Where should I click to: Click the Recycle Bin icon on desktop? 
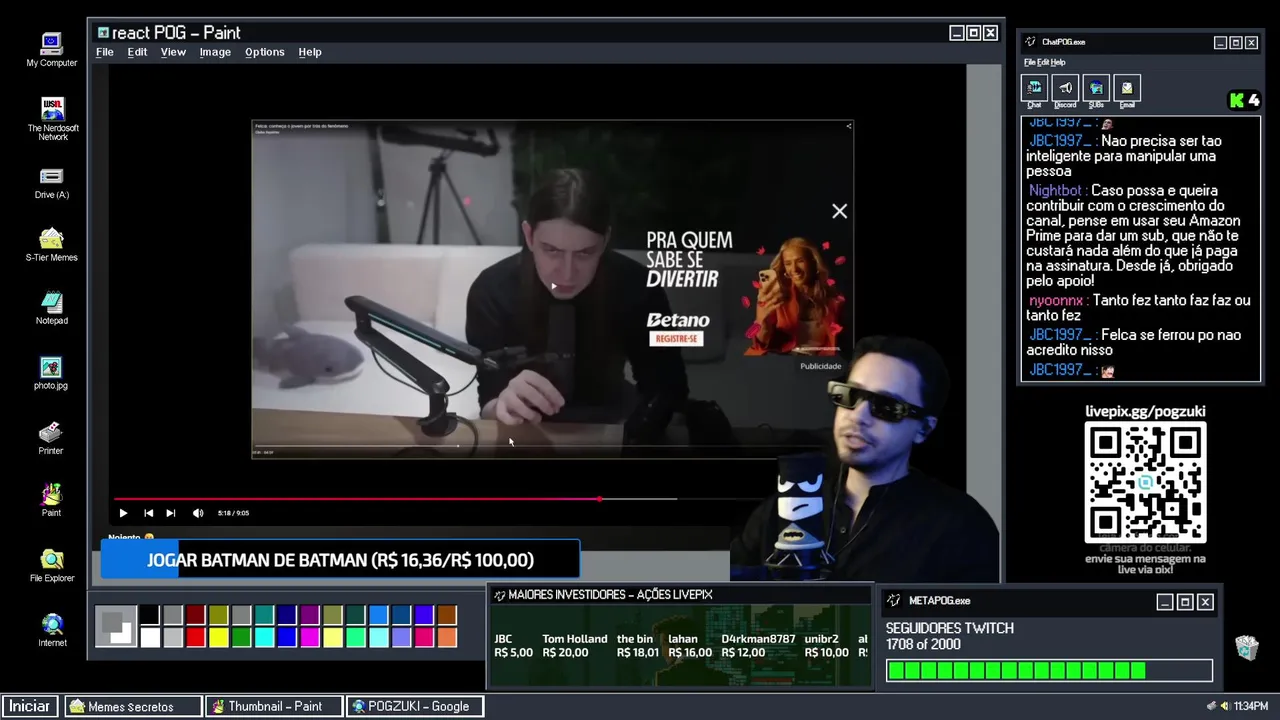[x=1246, y=647]
